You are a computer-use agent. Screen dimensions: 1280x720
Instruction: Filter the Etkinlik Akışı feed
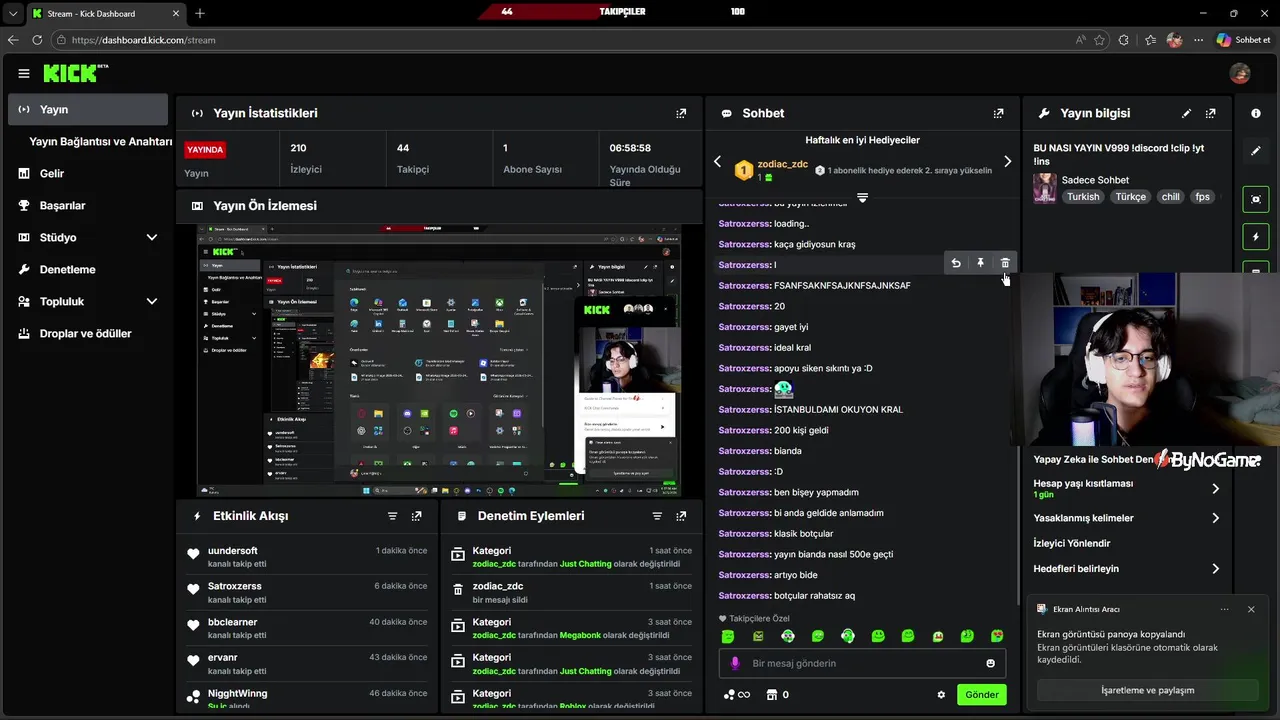(x=392, y=516)
